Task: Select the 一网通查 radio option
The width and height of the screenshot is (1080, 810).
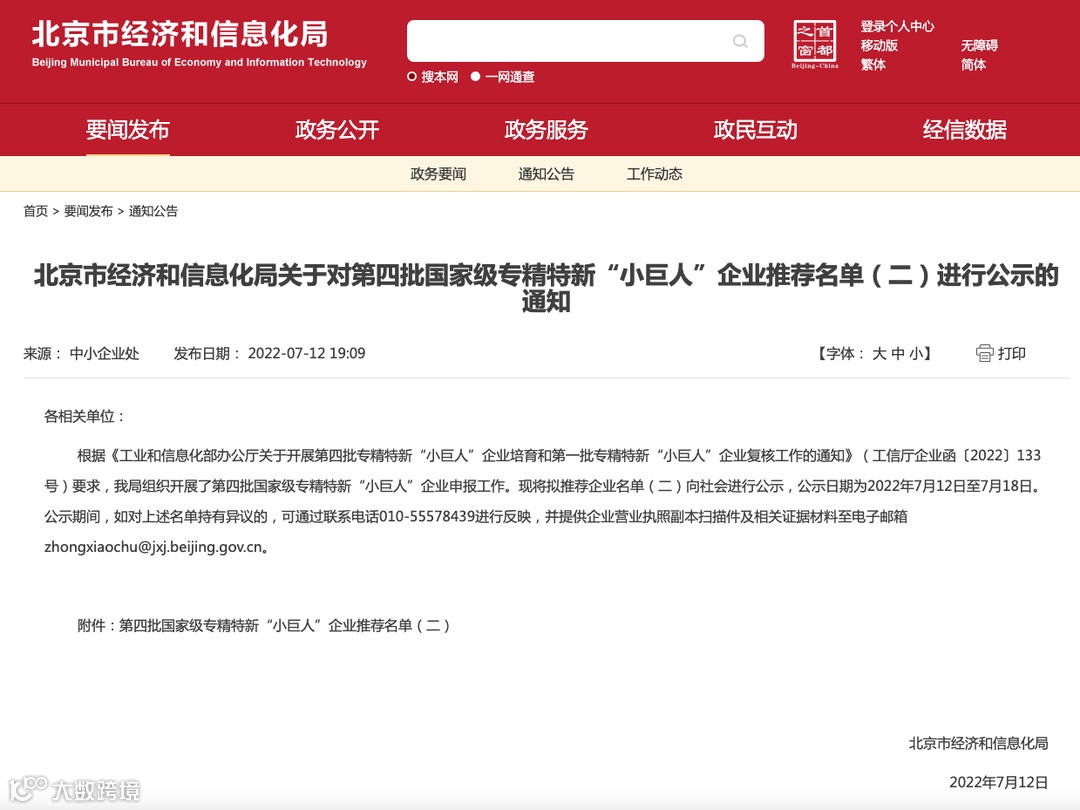Action: (475, 76)
